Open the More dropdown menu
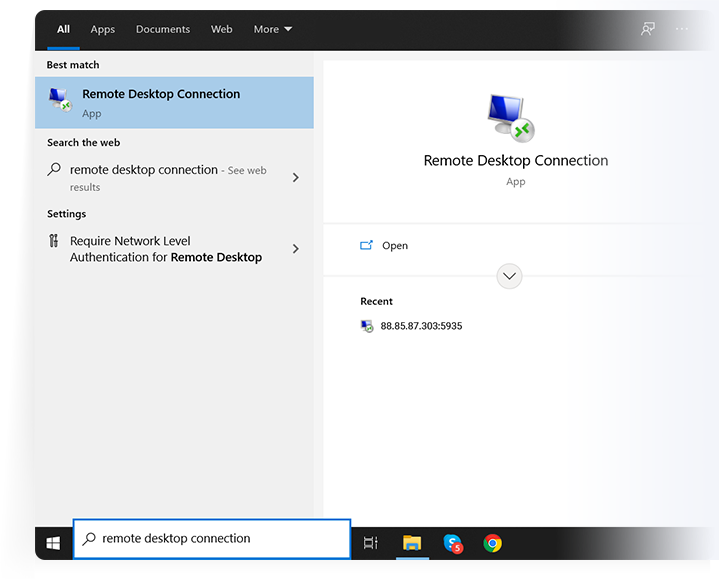Viewport: 719px width, 579px height. point(273,29)
